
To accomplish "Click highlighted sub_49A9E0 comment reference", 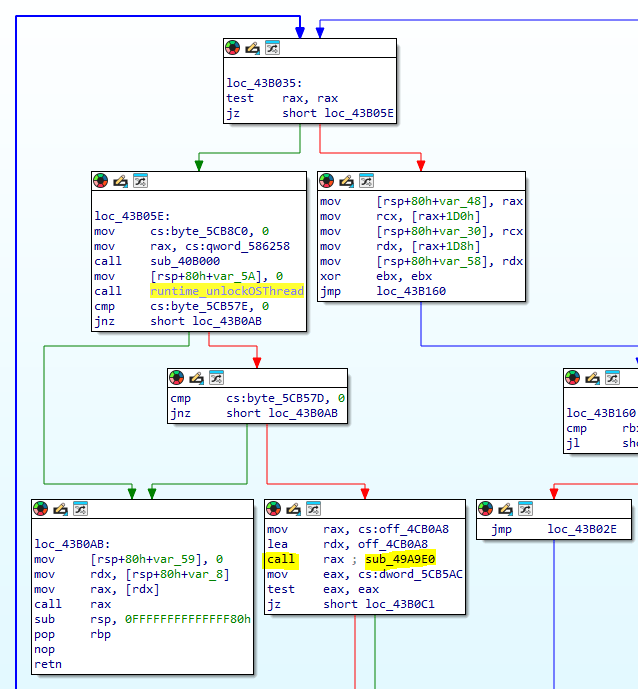I will point(400,559).
